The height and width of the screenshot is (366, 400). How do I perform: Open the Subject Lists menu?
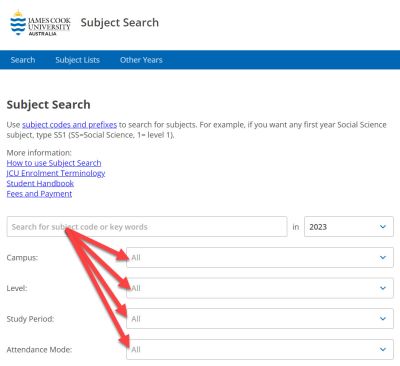point(77,60)
